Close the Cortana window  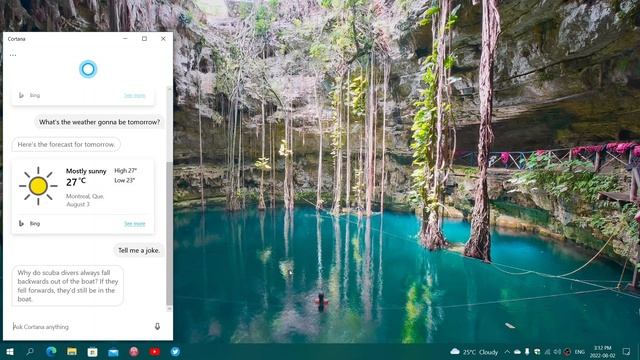tap(163, 39)
